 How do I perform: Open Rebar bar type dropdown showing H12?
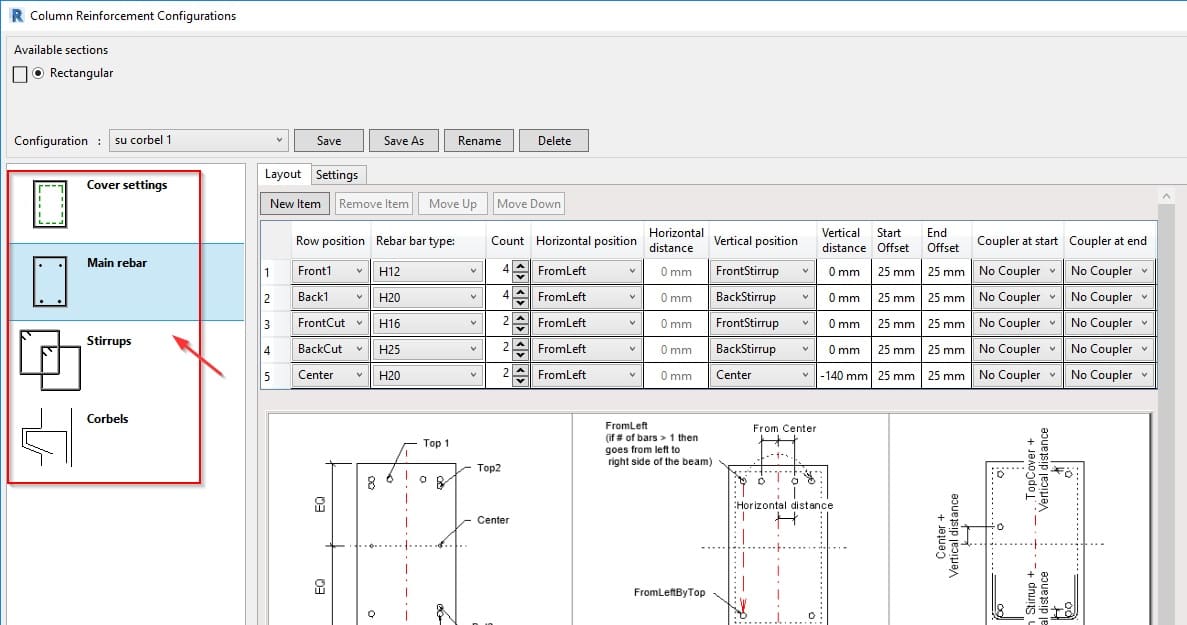pyautogui.click(x=428, y=271)
